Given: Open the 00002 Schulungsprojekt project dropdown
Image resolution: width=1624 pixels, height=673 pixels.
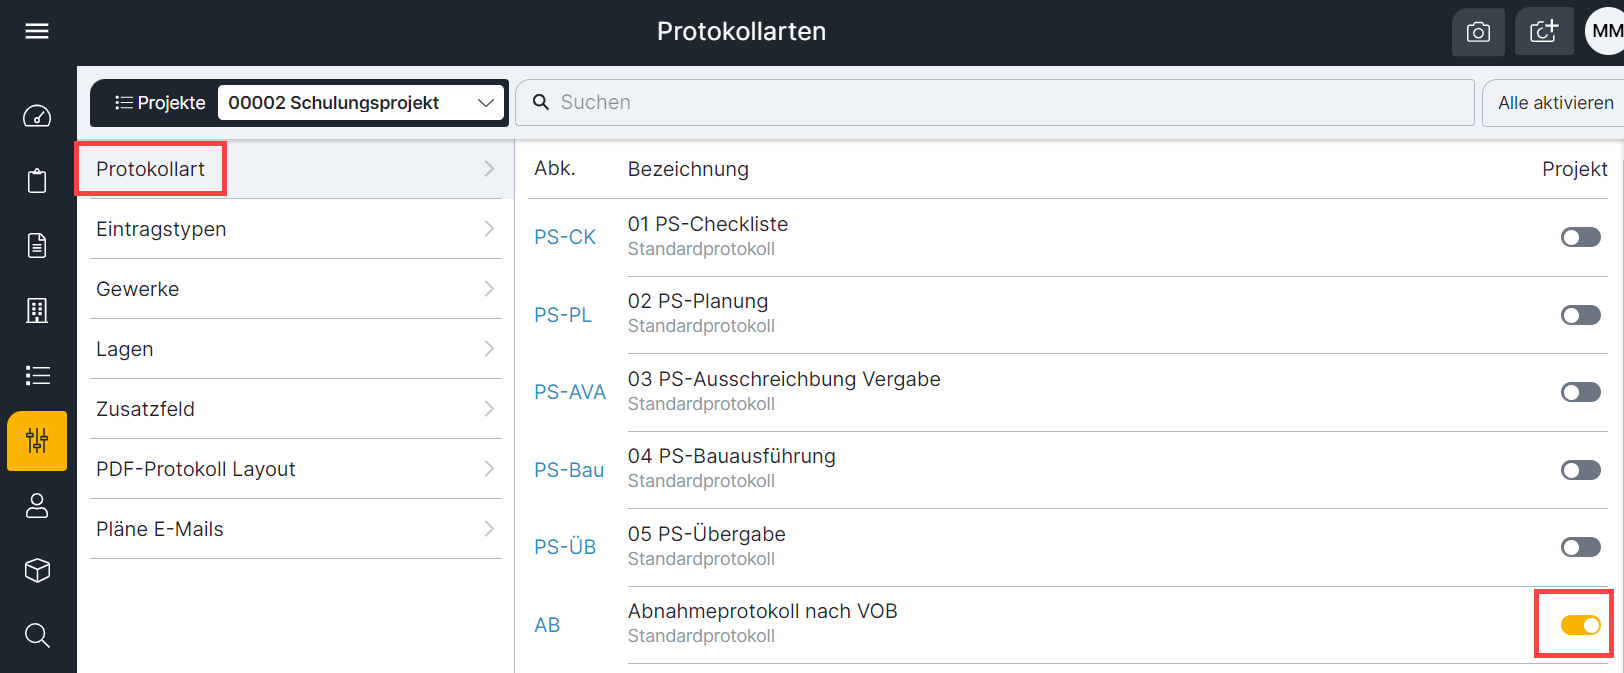Looking at the screenshot, I should point(361,103).
